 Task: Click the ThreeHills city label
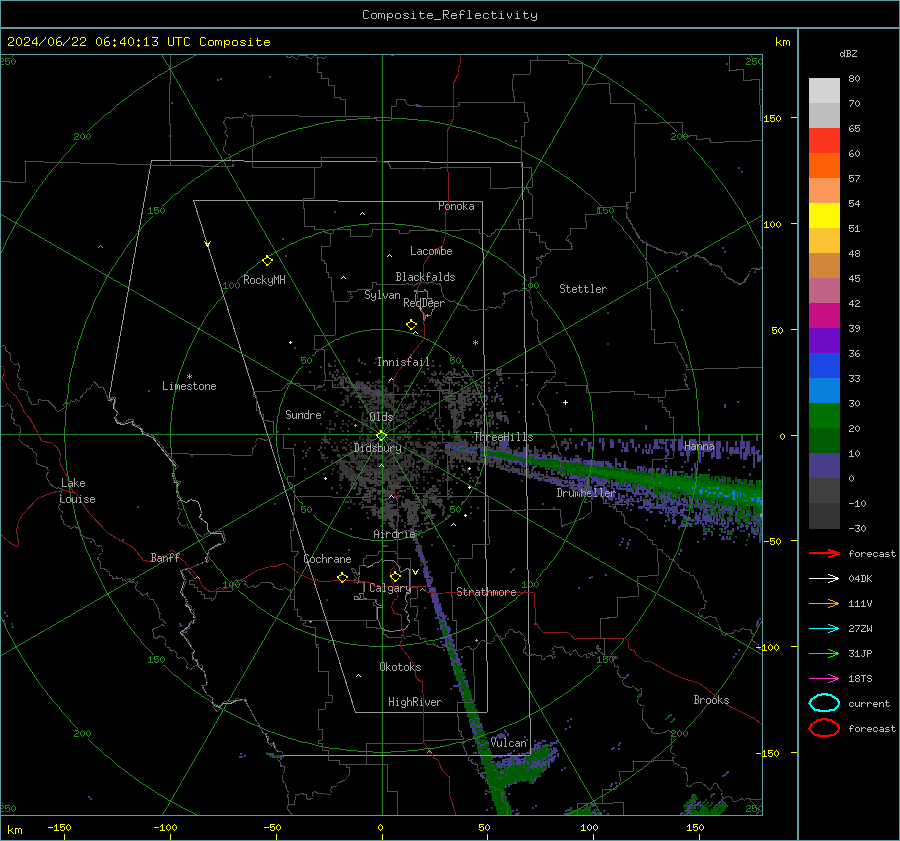(503, 437)
